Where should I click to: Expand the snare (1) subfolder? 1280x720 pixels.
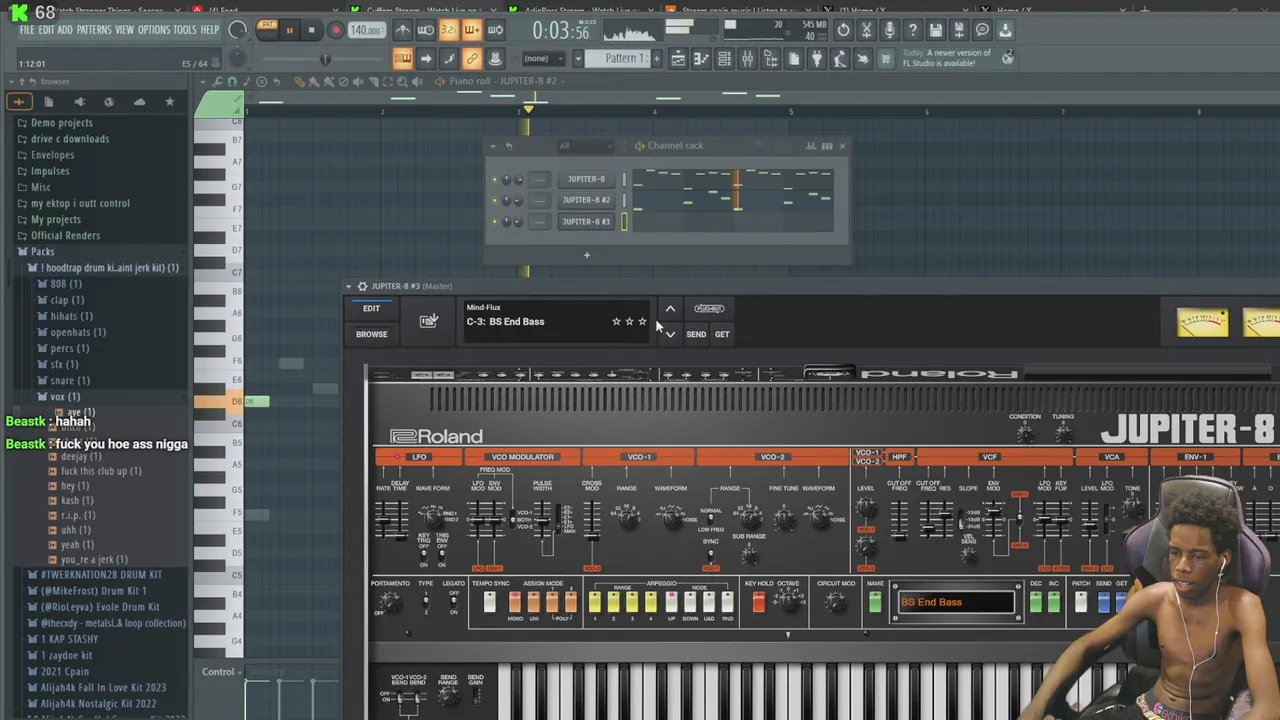(70, 380)
